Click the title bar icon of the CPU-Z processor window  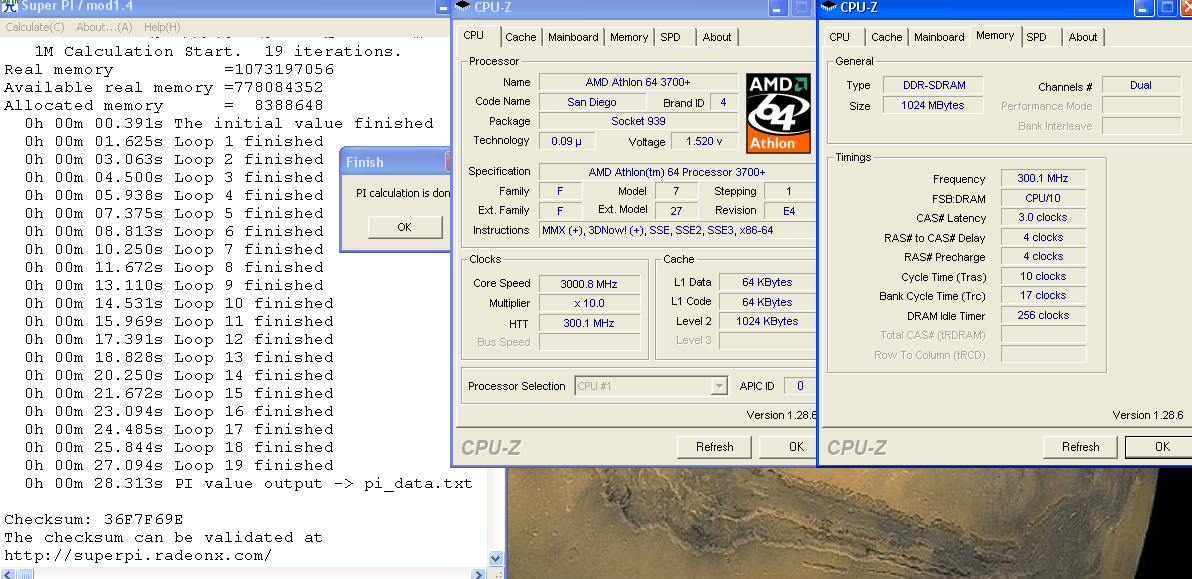[x=463, y=7]
